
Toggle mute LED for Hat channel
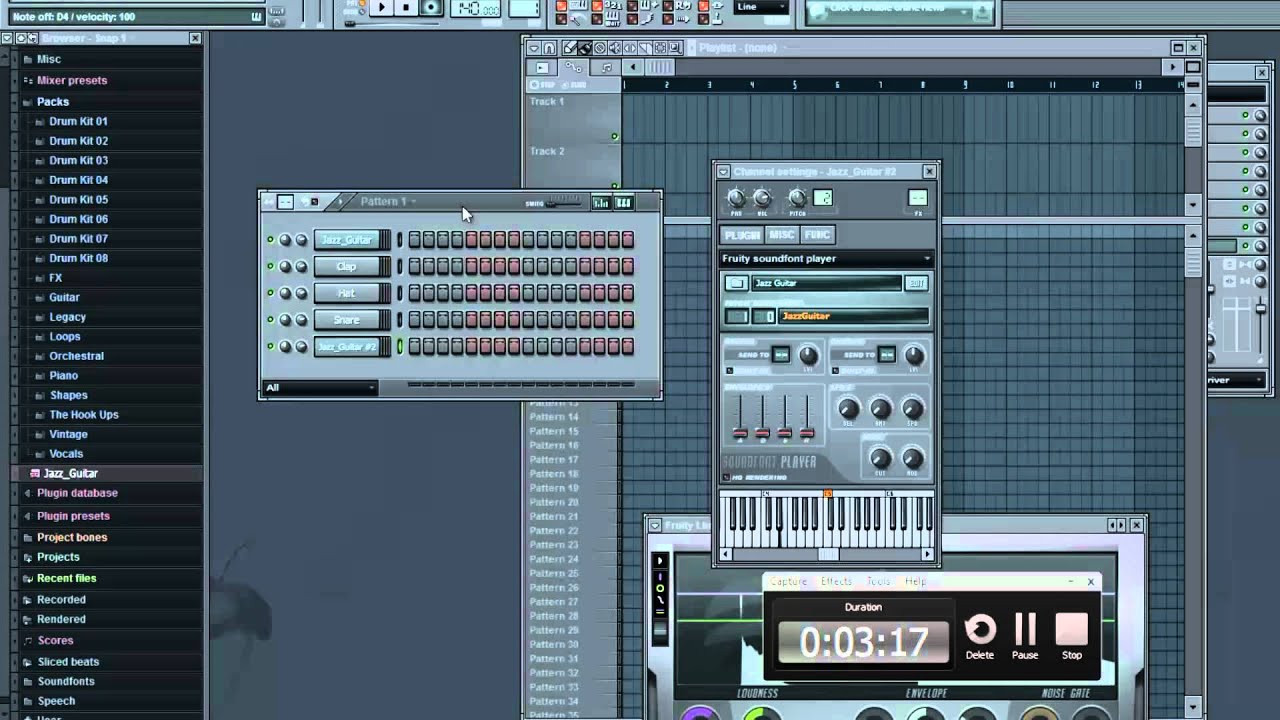(270, 293)
